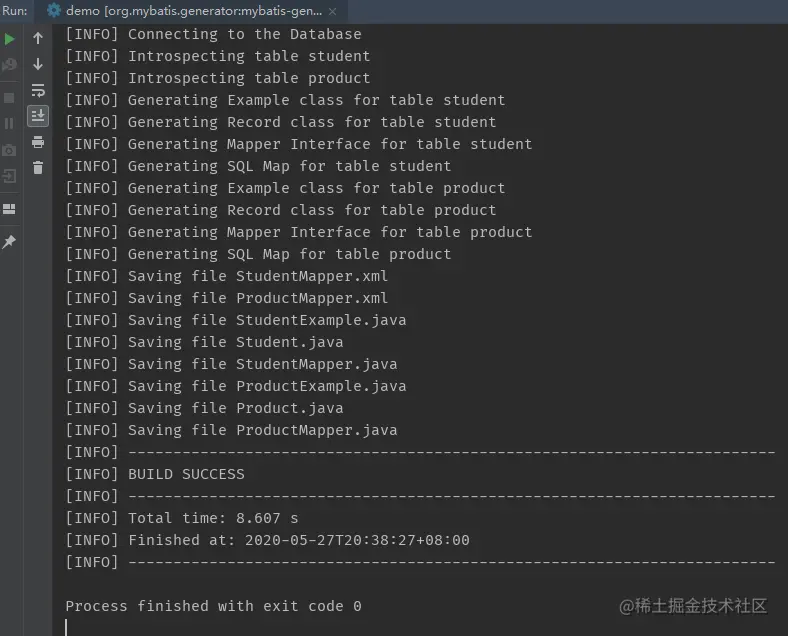Toggle scroll to end of console
This screenshot has height=636, width=788.
(x=38, y=116)
